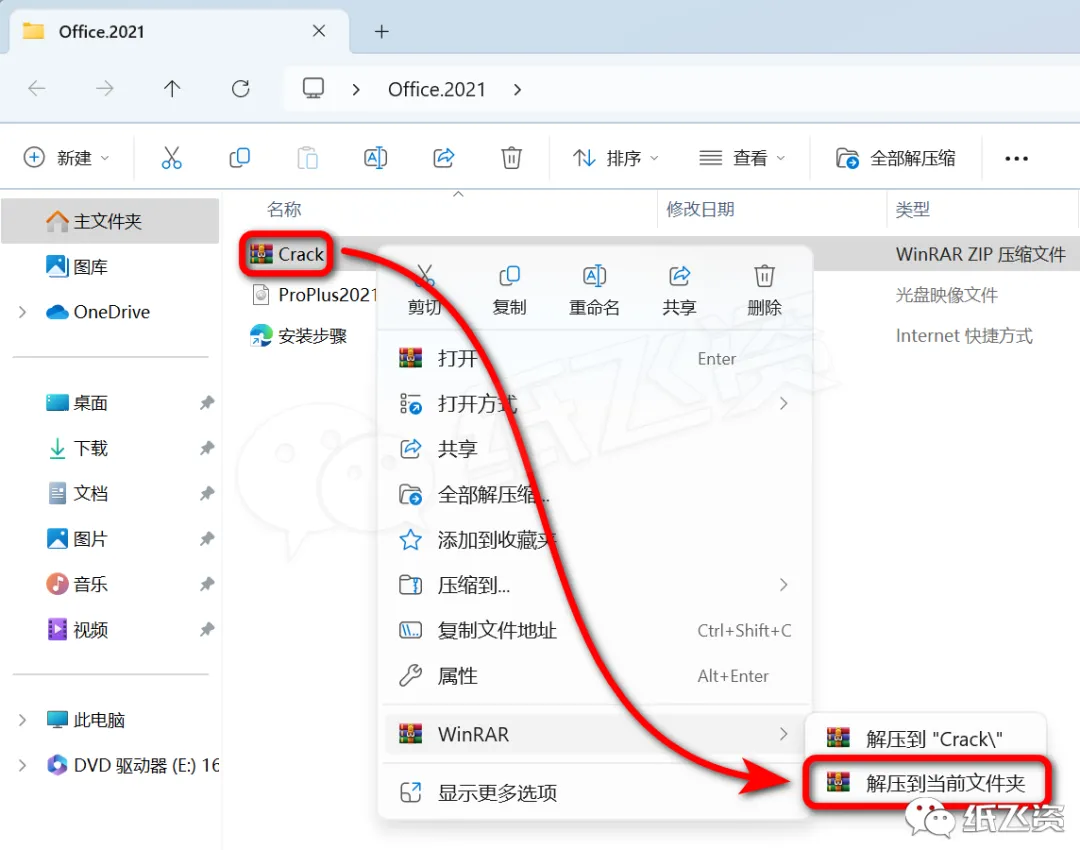Image resolution: width=1080 pixels, height=850 pixels.
Task: Open 图库 in the sidebar
Action: click(x=110, y=267)
